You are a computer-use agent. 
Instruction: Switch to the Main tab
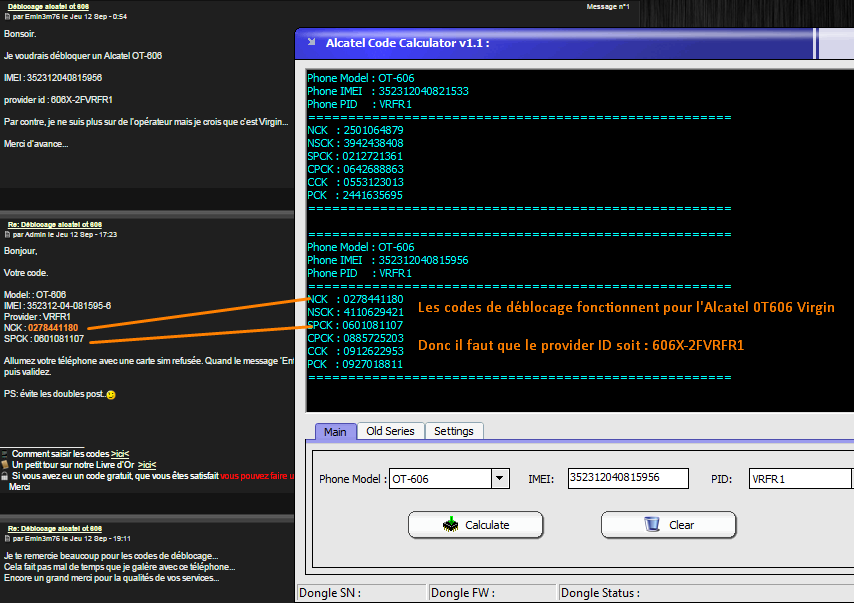(335, 431)
